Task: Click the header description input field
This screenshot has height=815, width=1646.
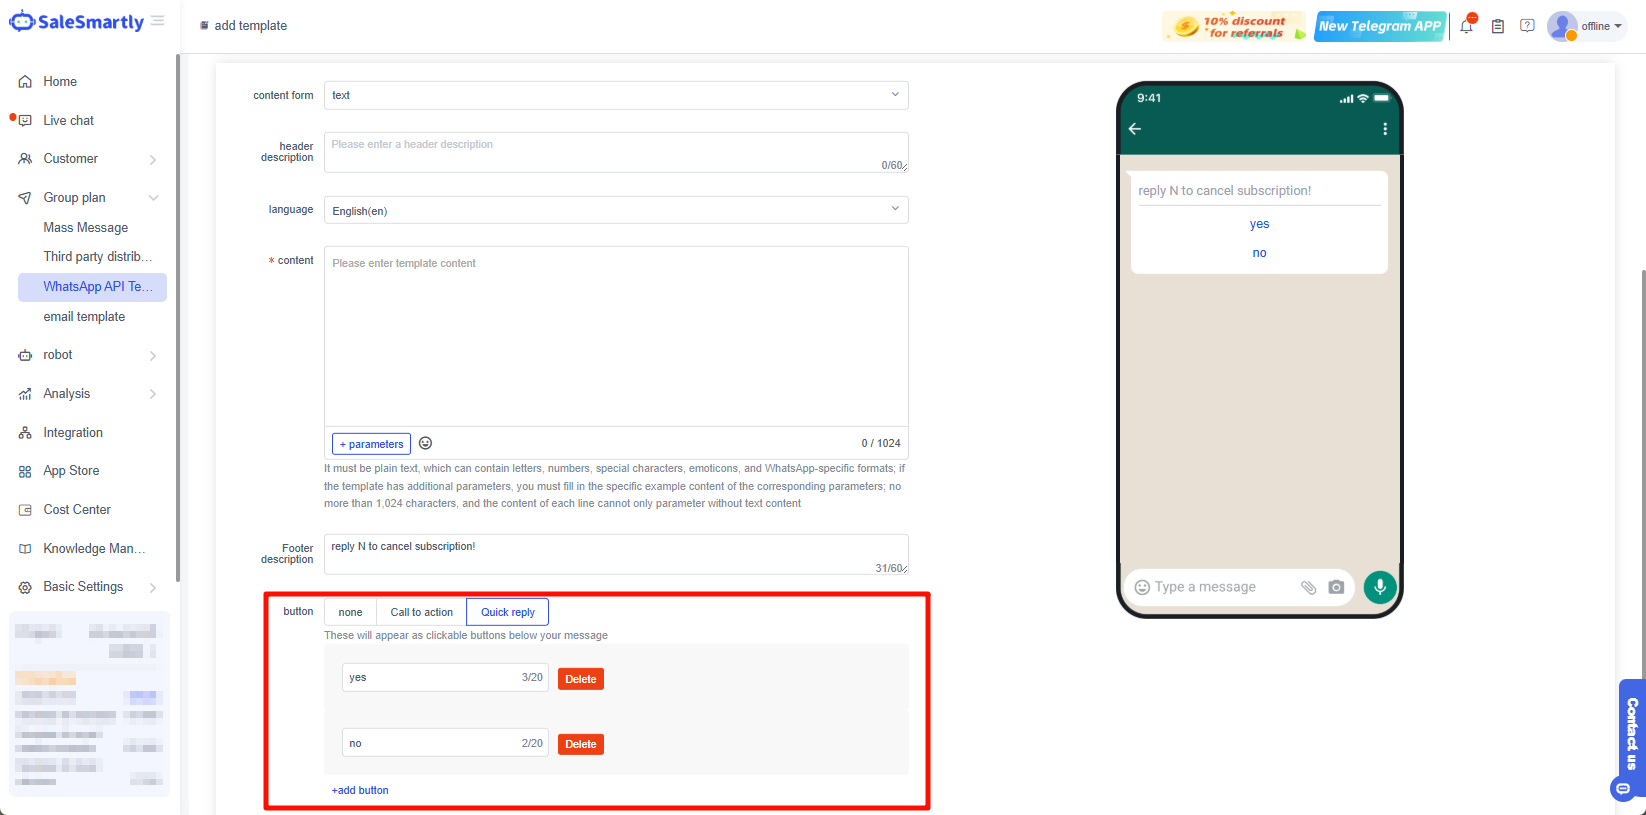Action: coord(616,152)
